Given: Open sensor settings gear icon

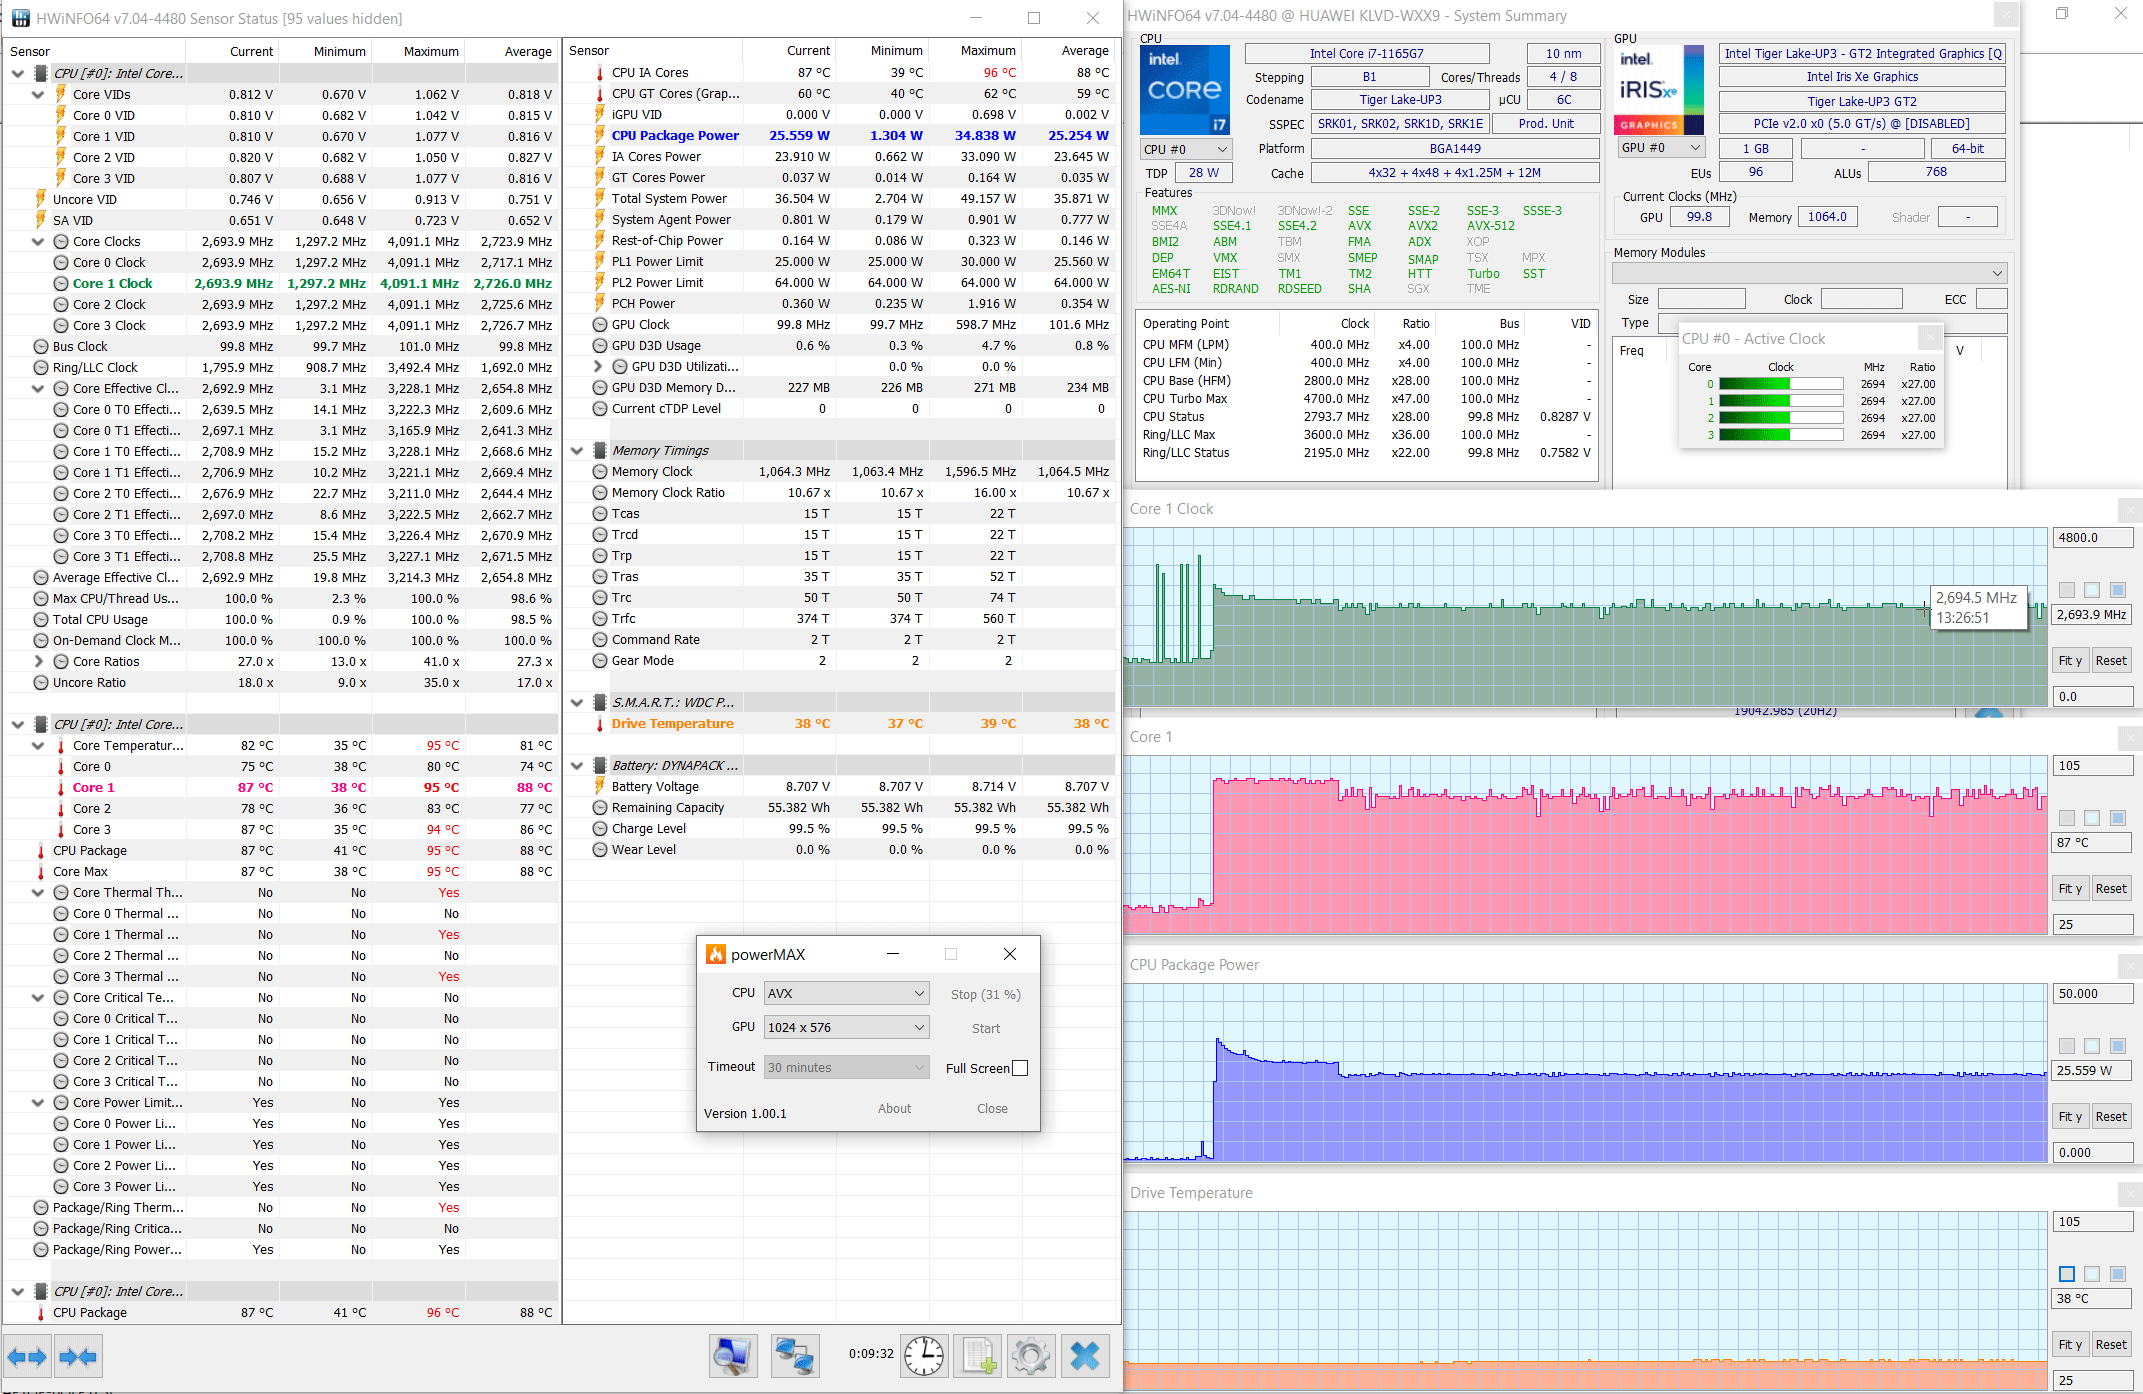Looking at the screenshot, I should pos(1030,1356).
